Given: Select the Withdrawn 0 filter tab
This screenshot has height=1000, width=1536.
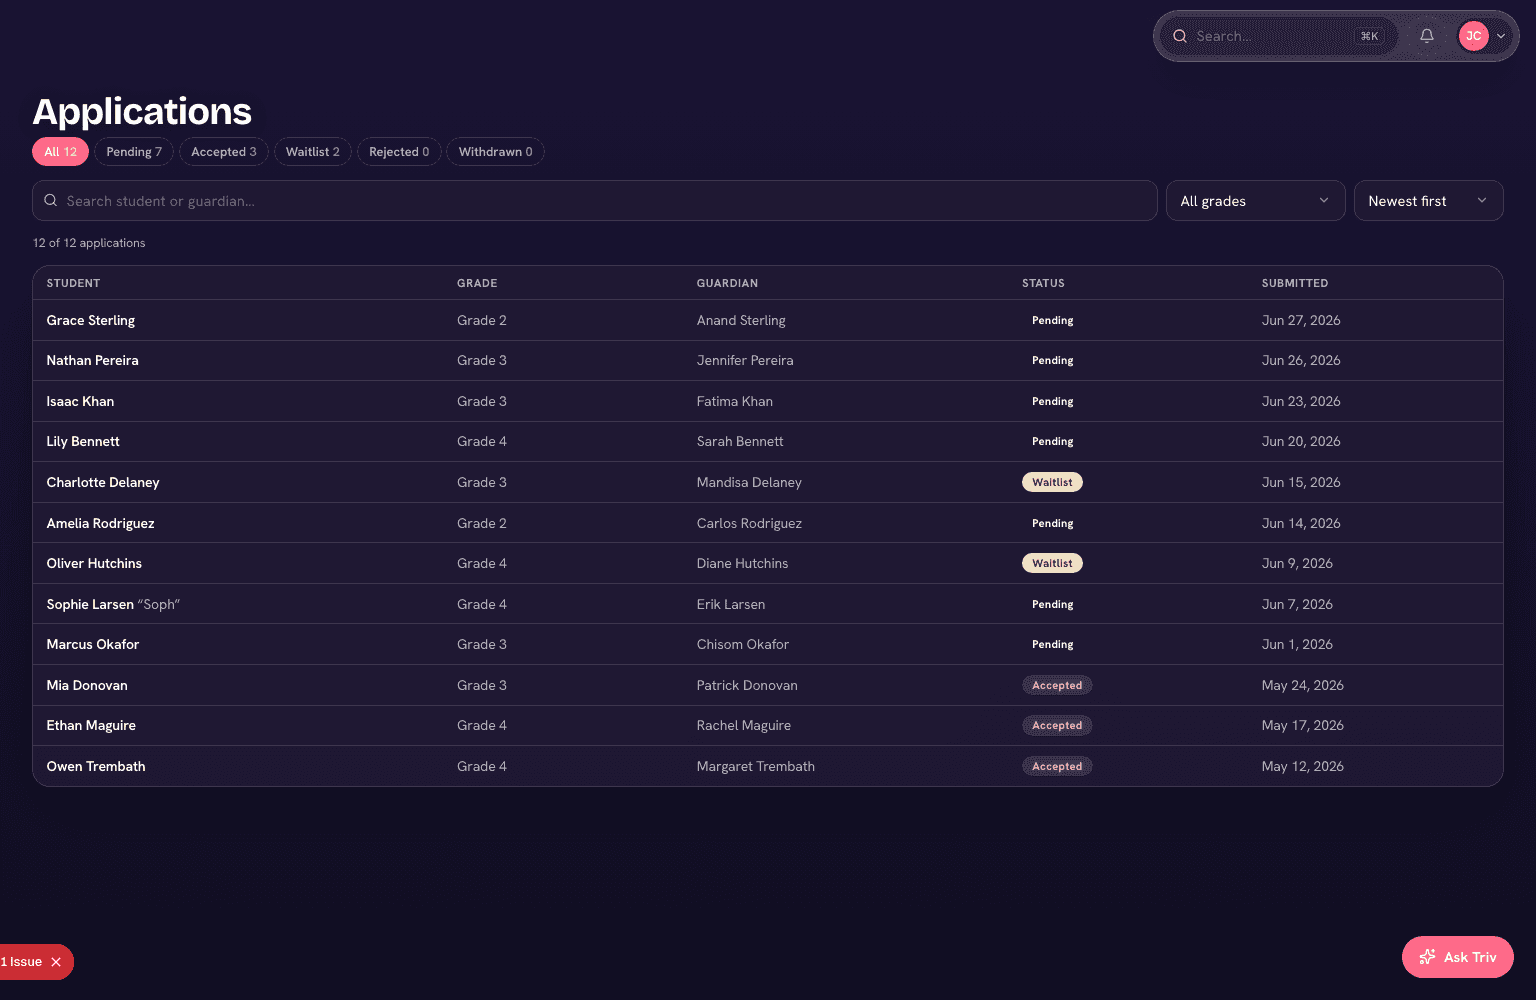Looking at the screenshot, I should [x=495, y=152].
